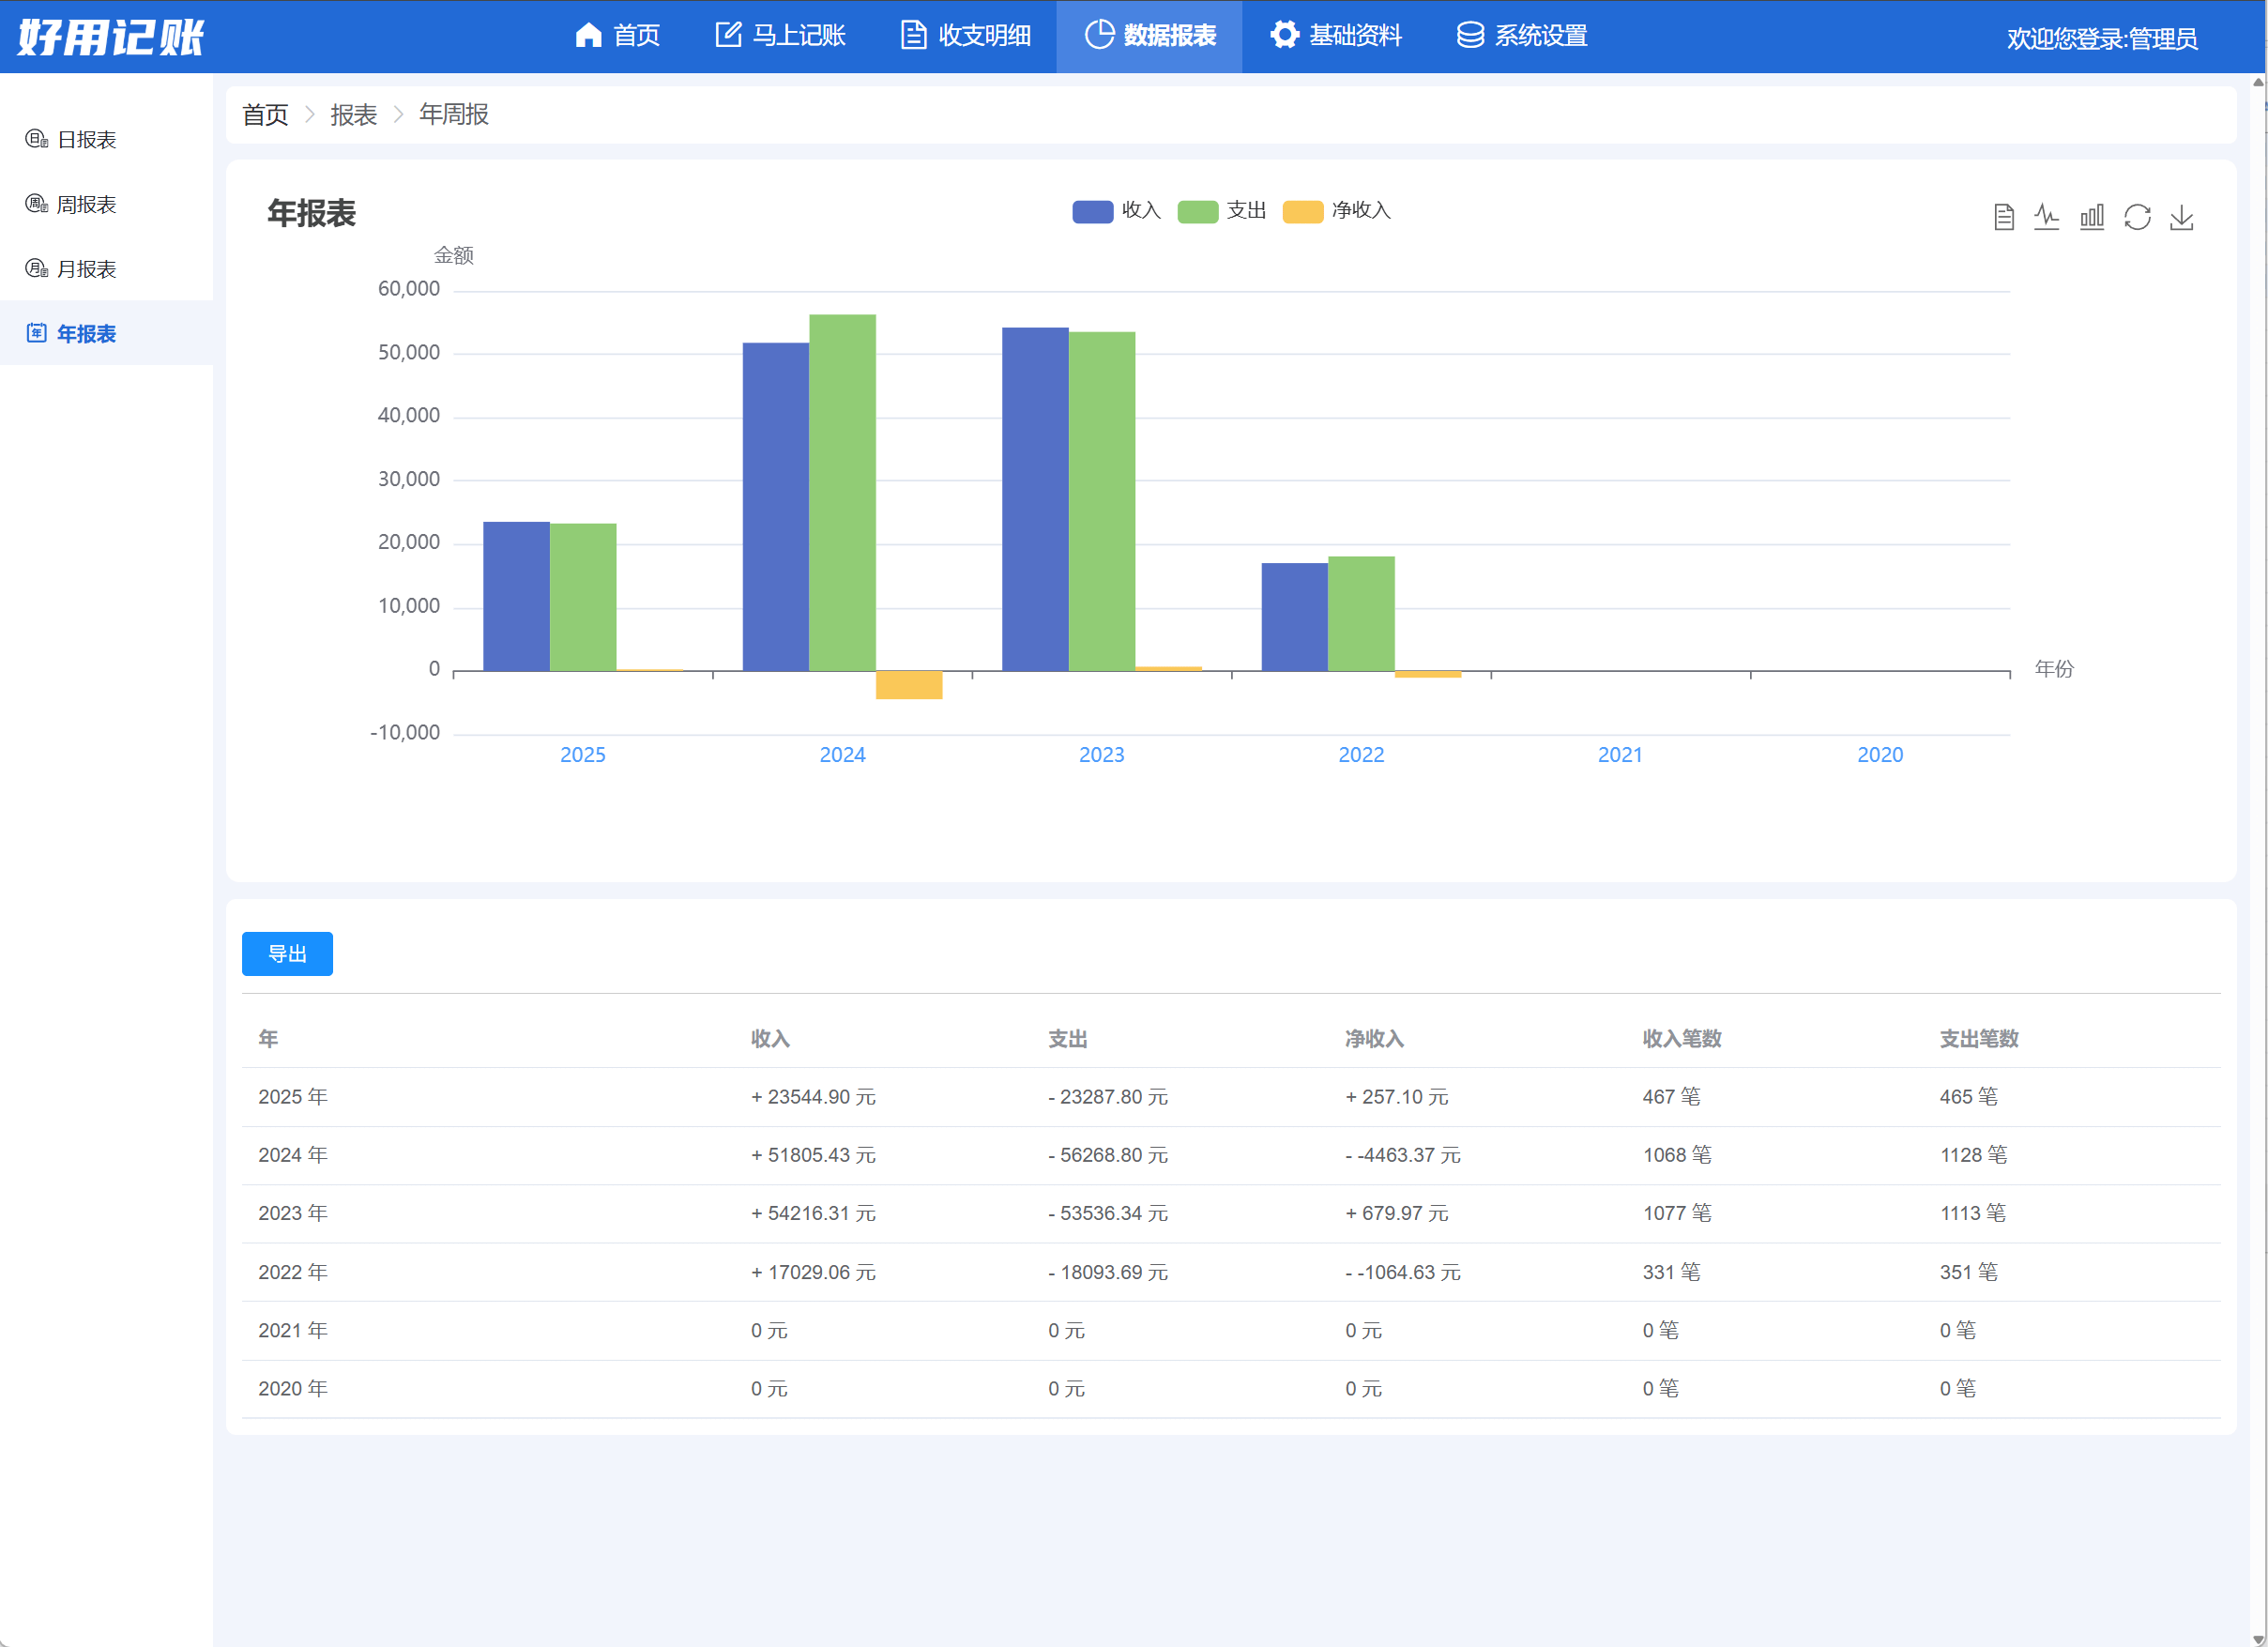Open the 收支明细 navigation tab
This screenshot has width=2268, height=1647.
966,36
